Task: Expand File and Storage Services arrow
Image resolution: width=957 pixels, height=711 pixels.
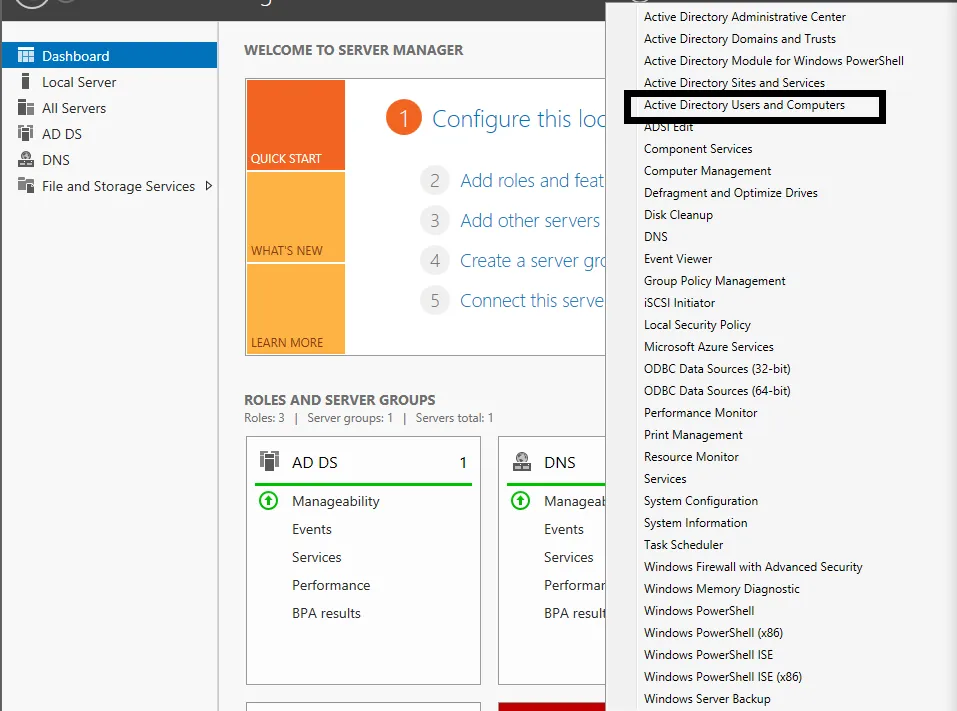Action: pos(209,186)
